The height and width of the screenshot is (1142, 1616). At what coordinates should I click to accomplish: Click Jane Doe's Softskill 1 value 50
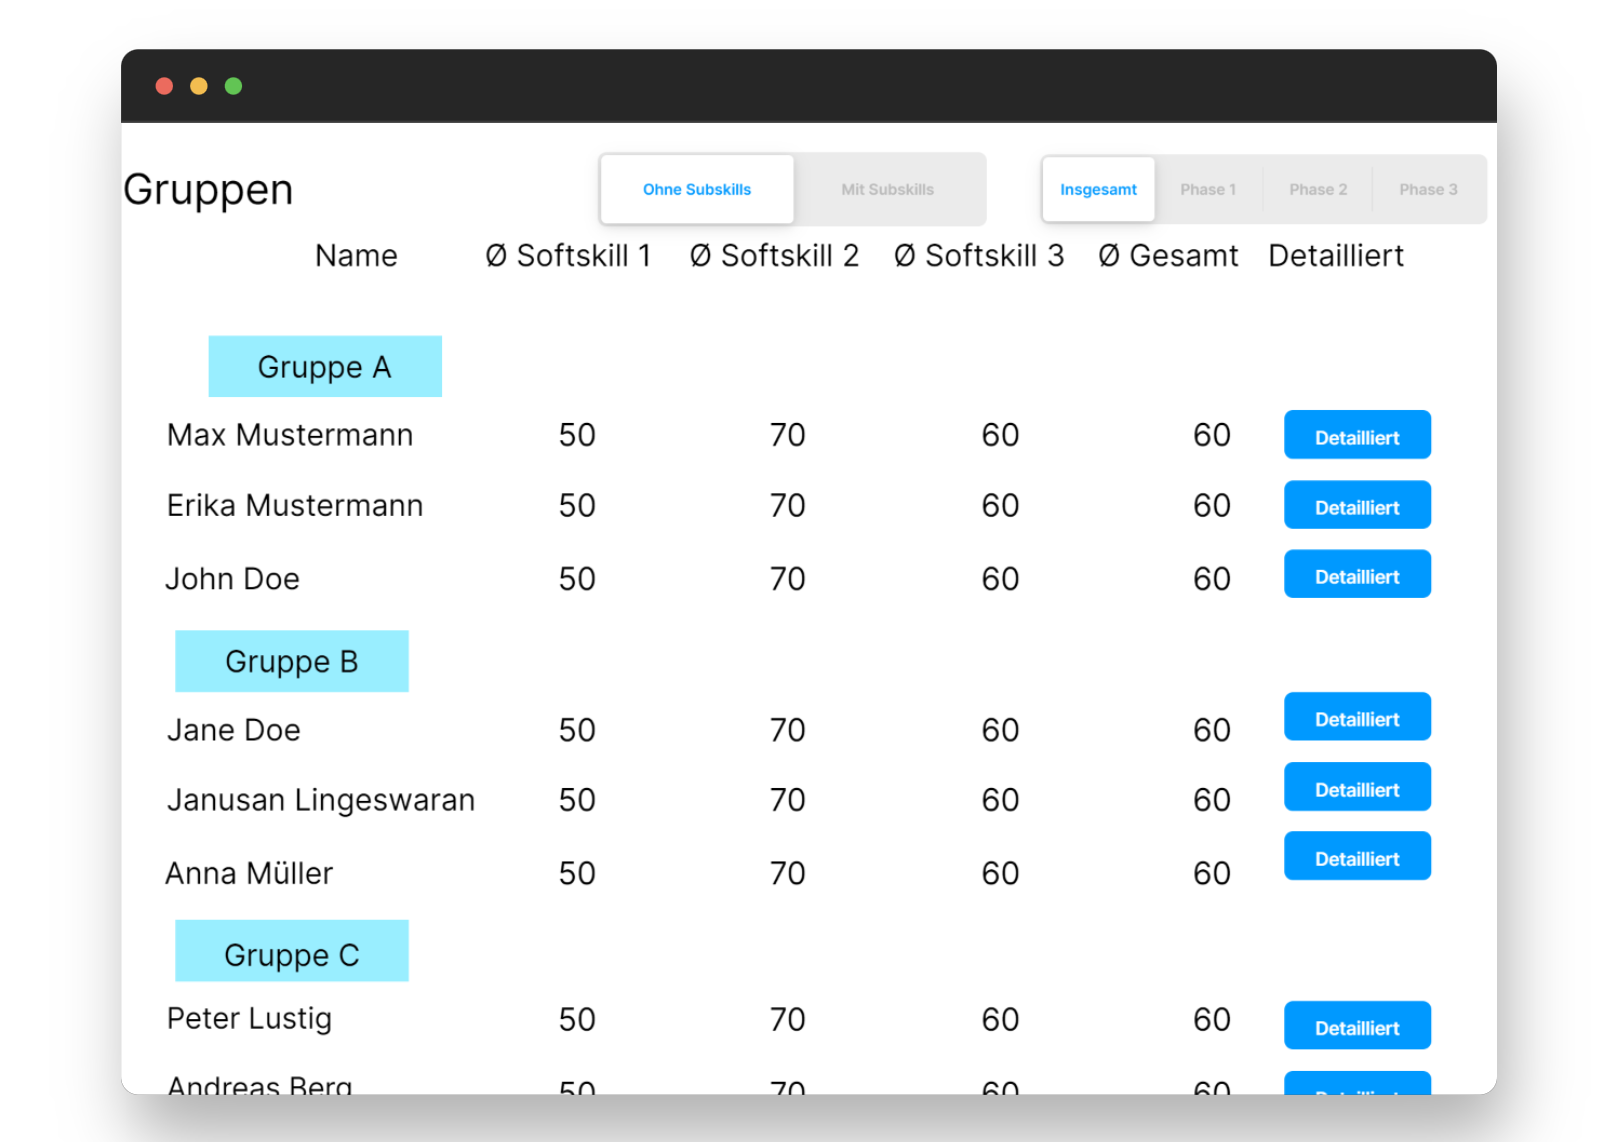click(x=577, y=730)
